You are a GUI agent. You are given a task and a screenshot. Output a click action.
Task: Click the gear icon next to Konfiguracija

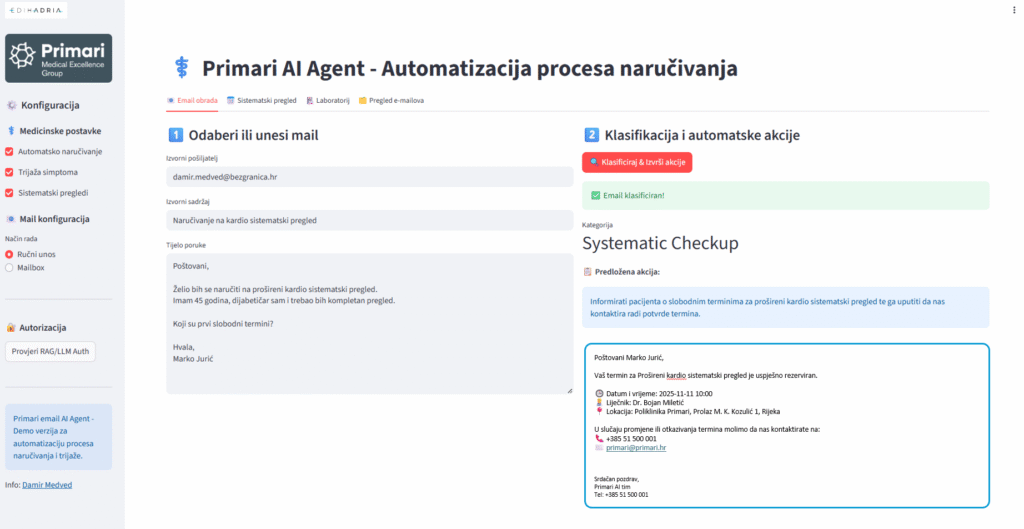[x=11, y=105]
